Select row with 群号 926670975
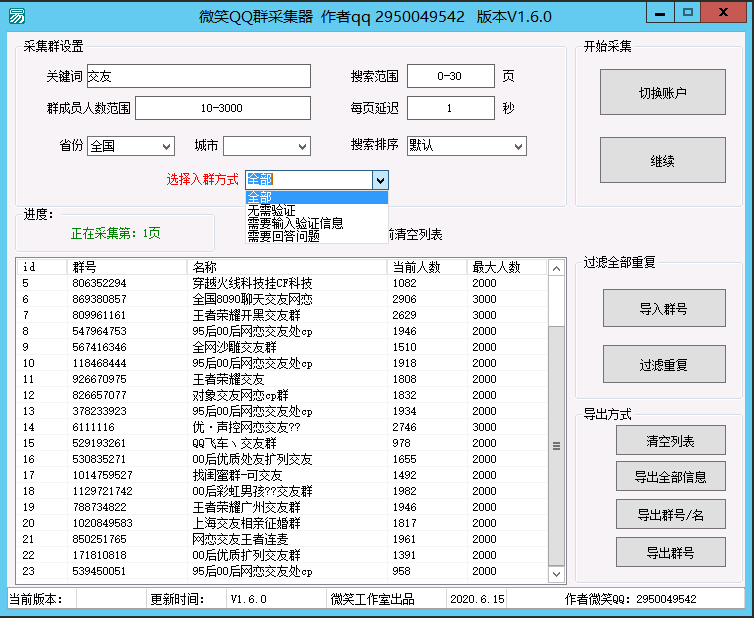Viewport: 754px width, 618px height. [x=282, y=379]
